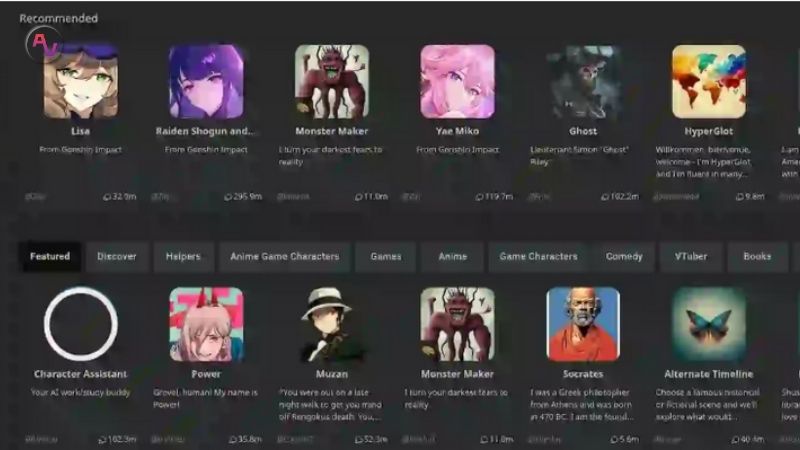
Task: Click Muzan's 'You were out on a late' description
Action: click(330, 405)
